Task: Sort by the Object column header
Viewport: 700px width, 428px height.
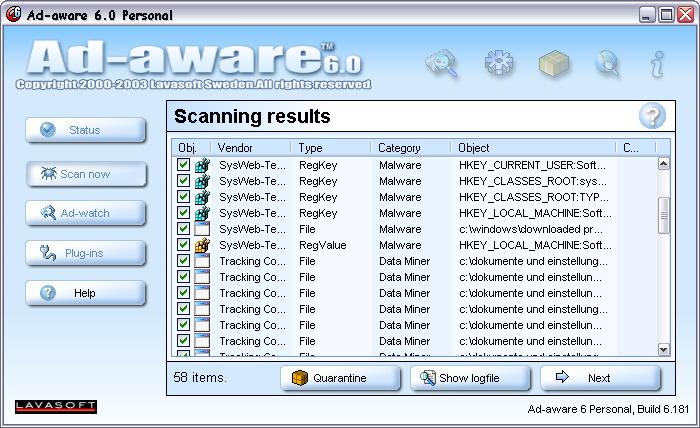Action: pyautogui.click(x=533, y=148)
